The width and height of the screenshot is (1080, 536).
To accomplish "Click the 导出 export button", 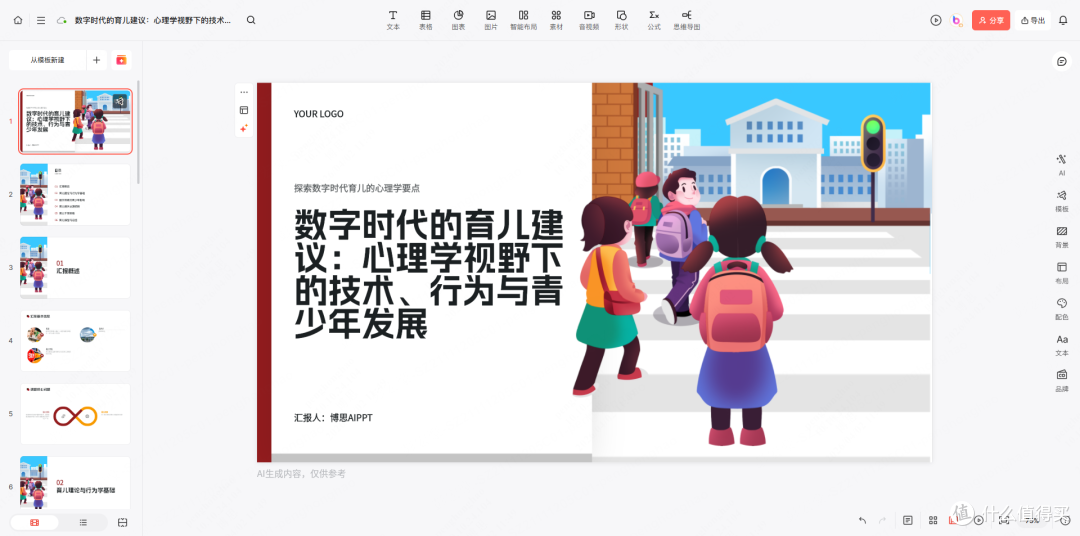I will (1032, 21).
